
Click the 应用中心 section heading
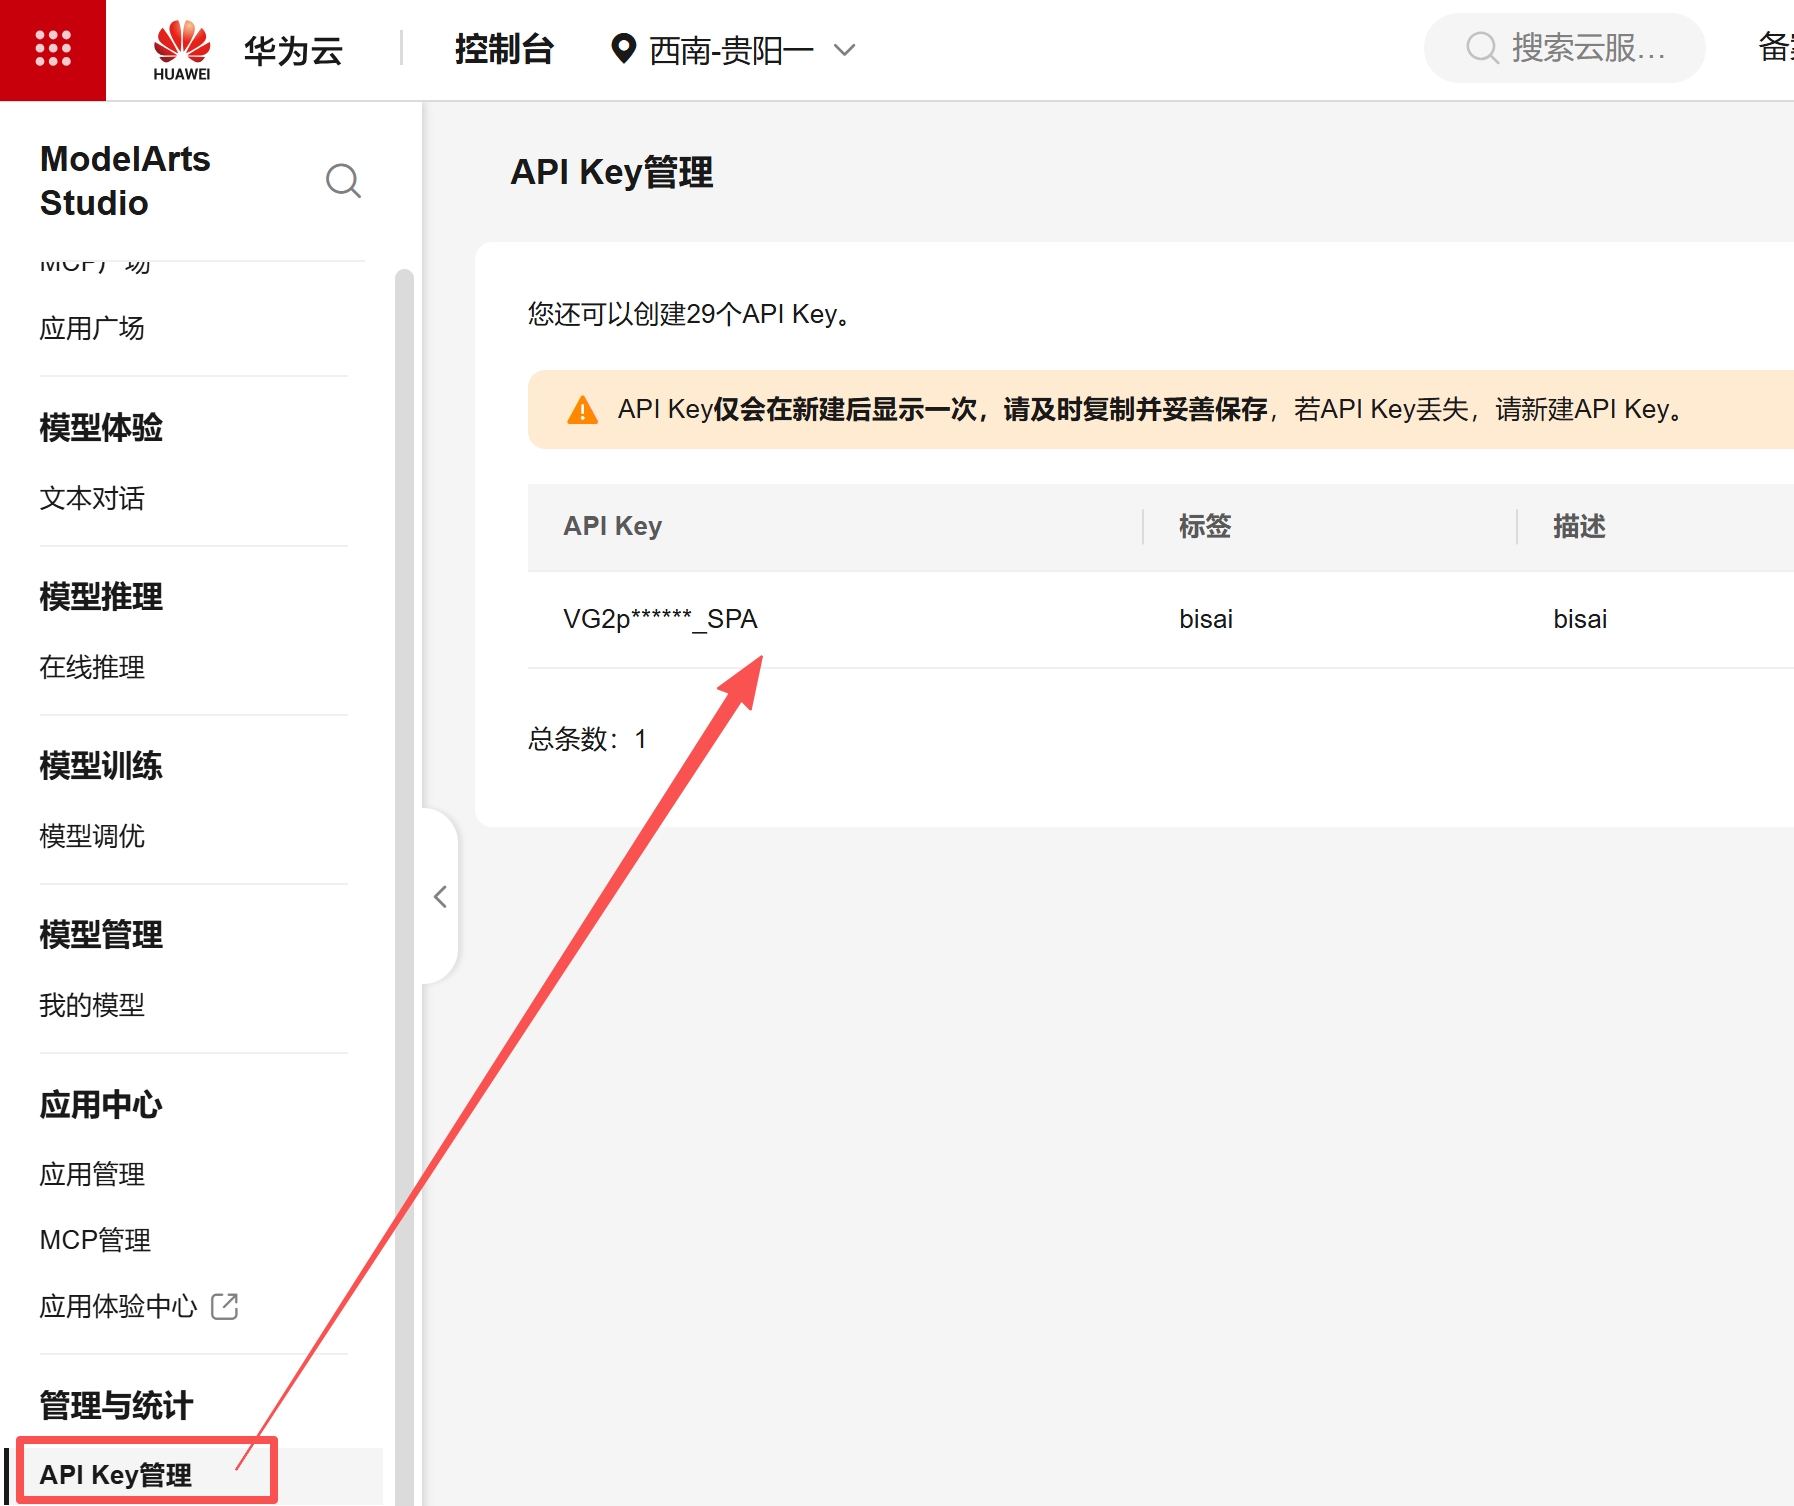101,1104
